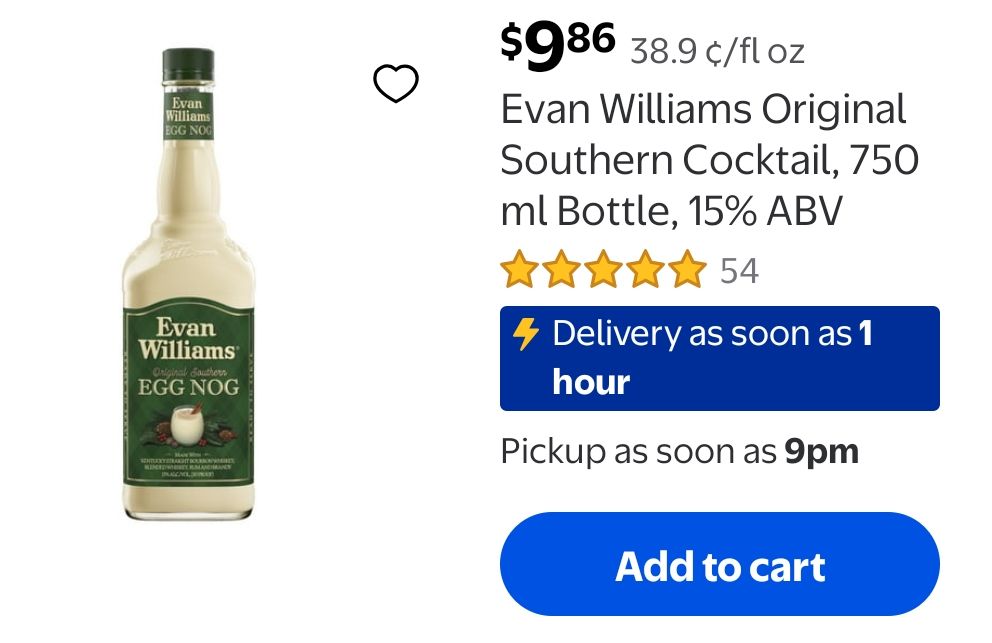Click the fourth rating star
Screen dimensions: 992x643
[645, 270]
